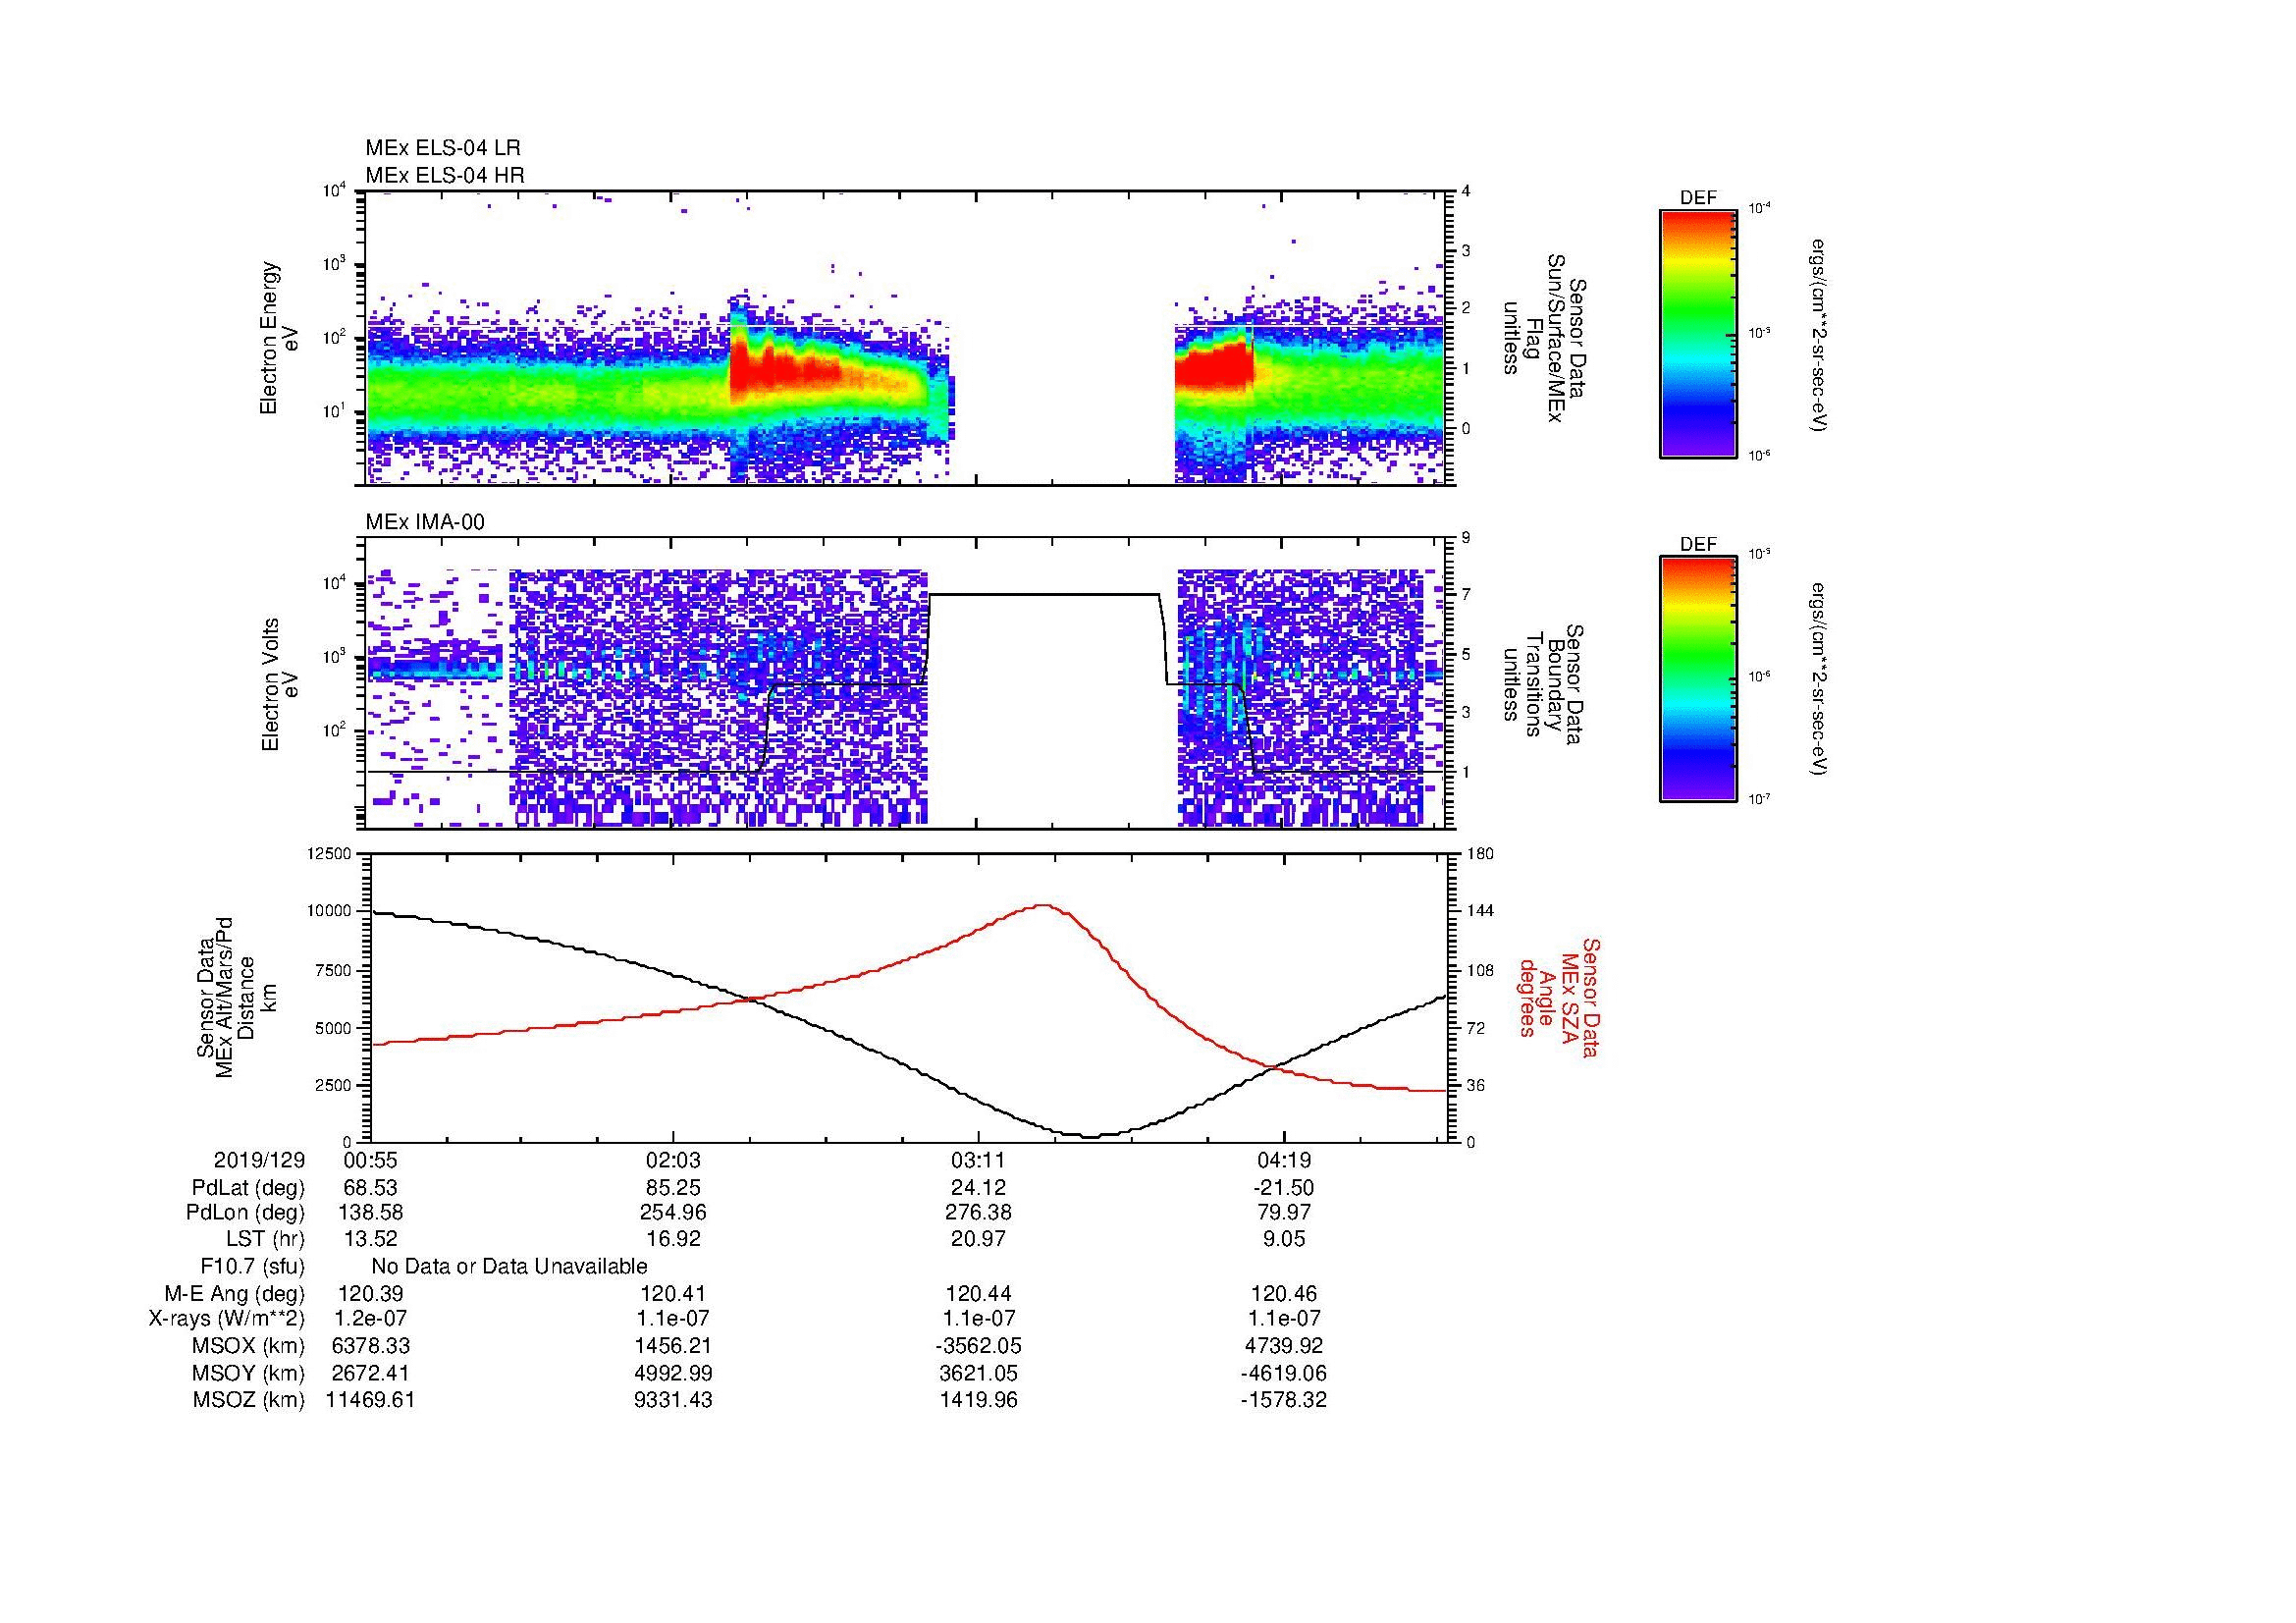
Task: Select the time tick label "04:19"
Action: coord(1283,1161)
